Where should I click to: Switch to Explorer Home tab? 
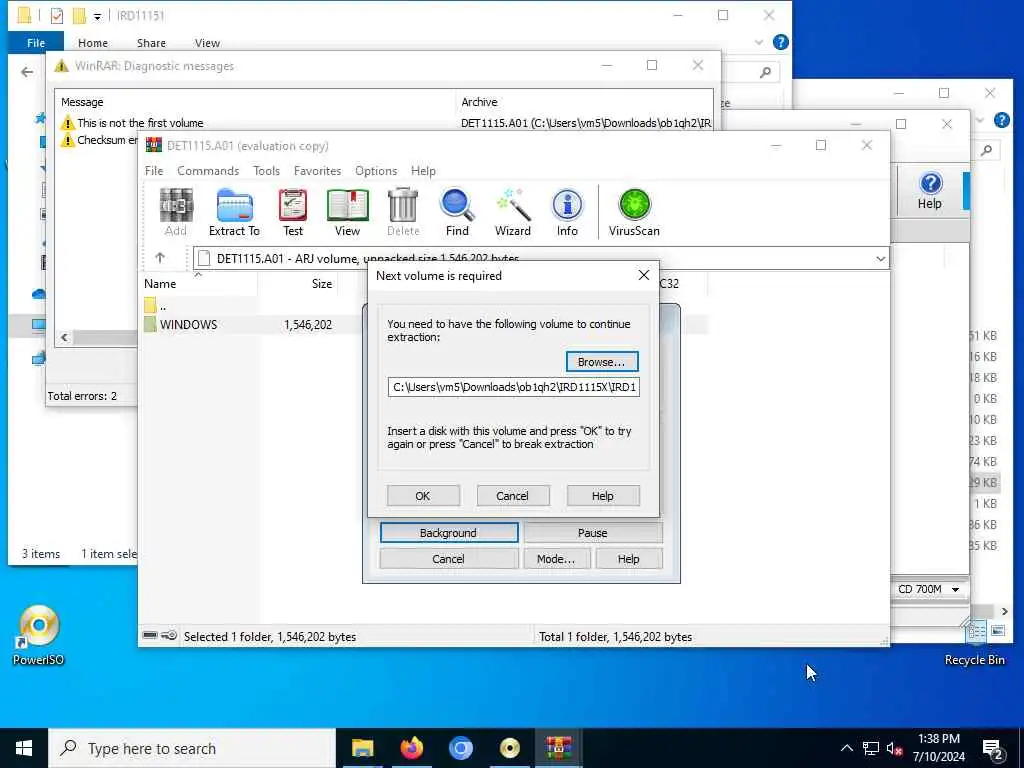click(93, 43)
